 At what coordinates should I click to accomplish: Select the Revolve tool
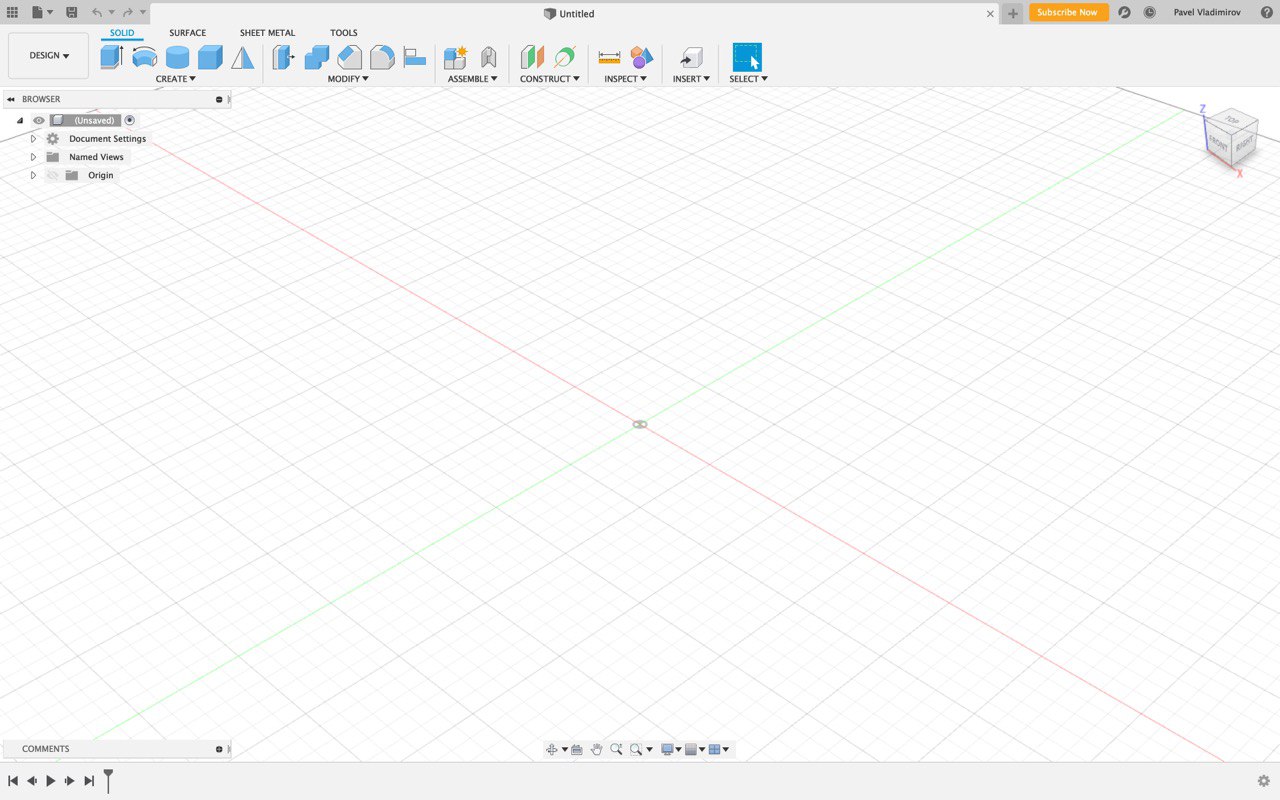145,57
